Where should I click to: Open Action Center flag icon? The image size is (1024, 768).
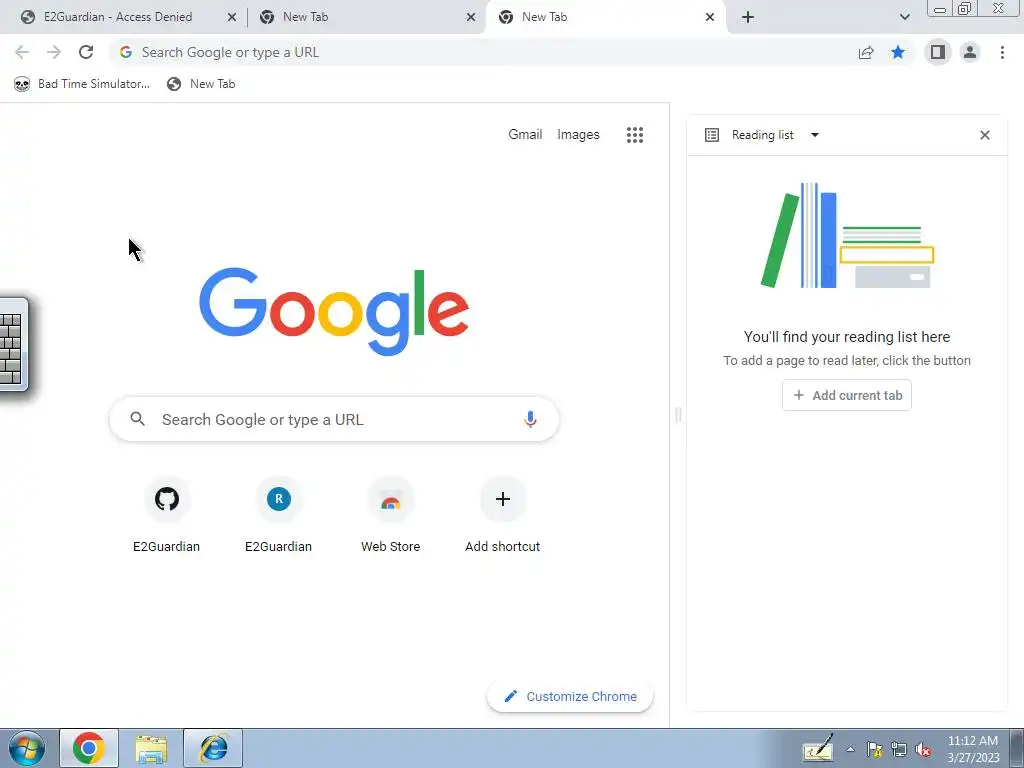(874, 749)
